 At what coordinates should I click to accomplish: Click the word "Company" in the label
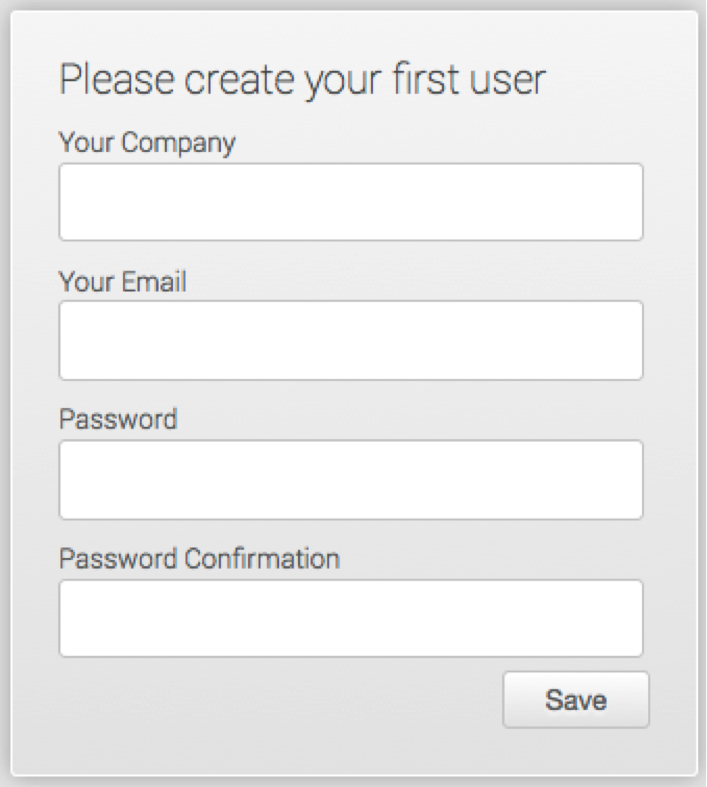[x=178, y=143]
